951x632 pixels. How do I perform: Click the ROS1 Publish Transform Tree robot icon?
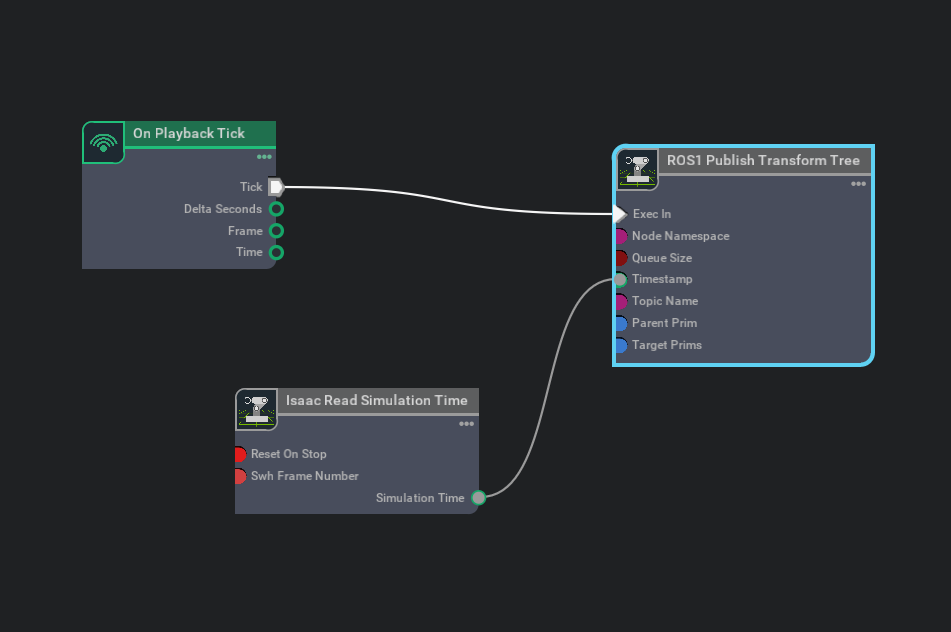pyautogui.click(x=637, y=170)
